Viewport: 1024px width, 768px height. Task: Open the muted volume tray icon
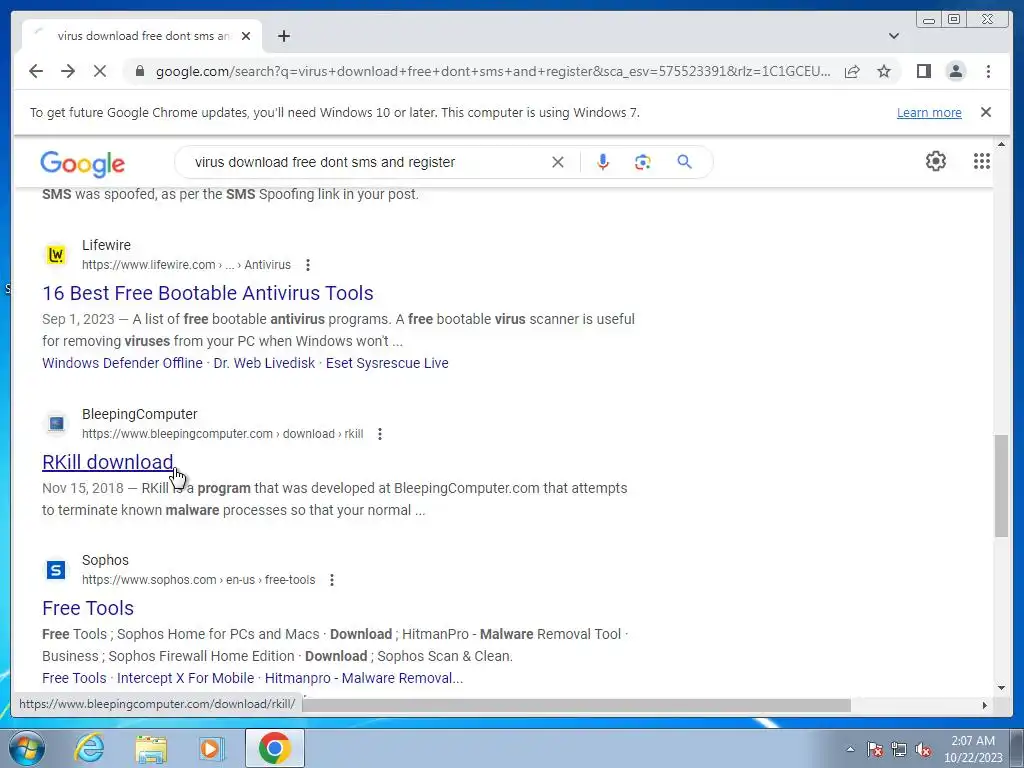pyautogui.click(x=923, y=749)
